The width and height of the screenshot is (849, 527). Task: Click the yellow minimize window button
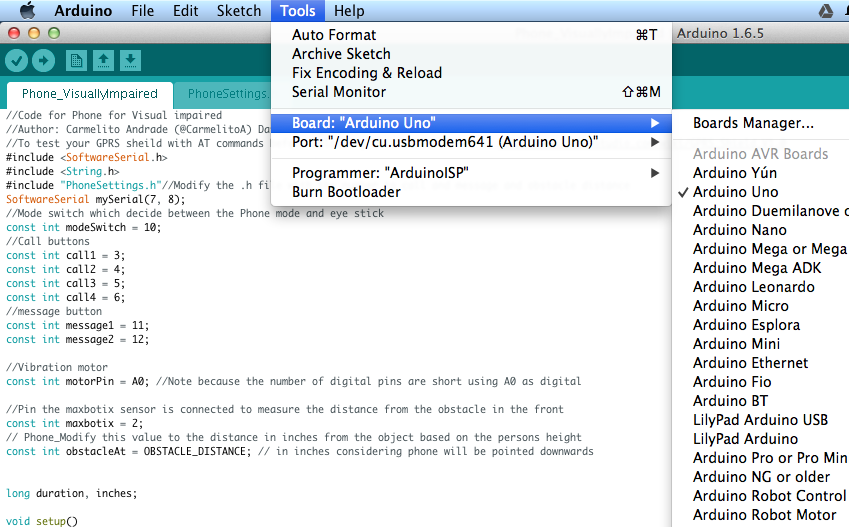point(34,33)
